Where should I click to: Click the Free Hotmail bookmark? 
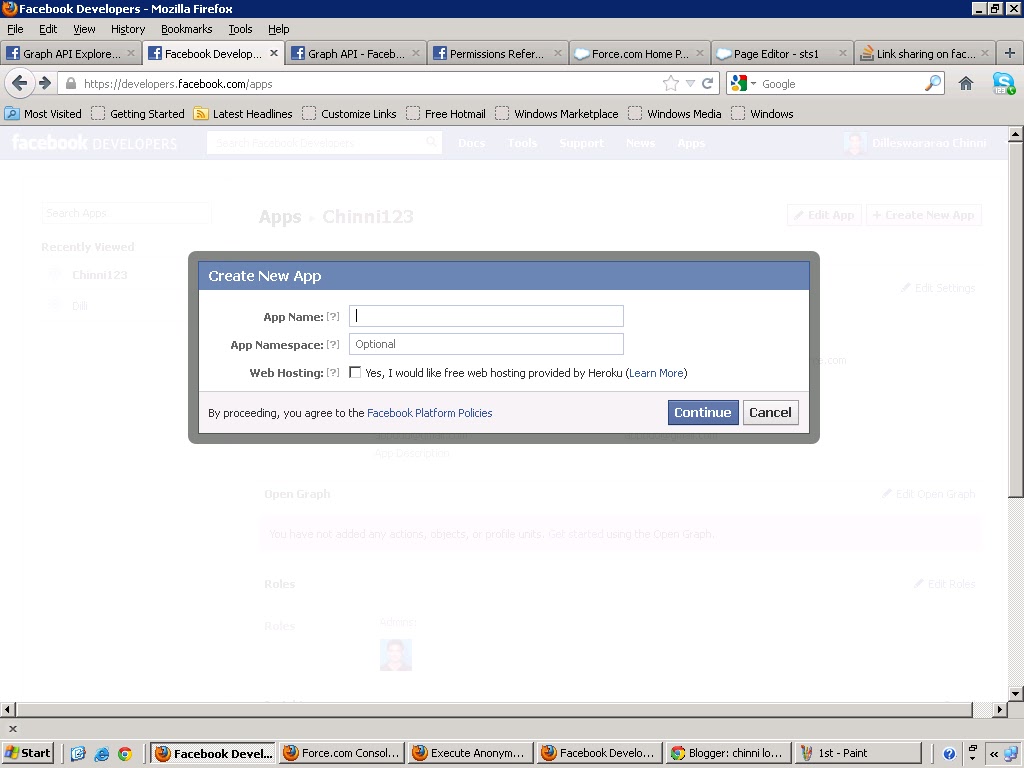[x=445, y=114]
